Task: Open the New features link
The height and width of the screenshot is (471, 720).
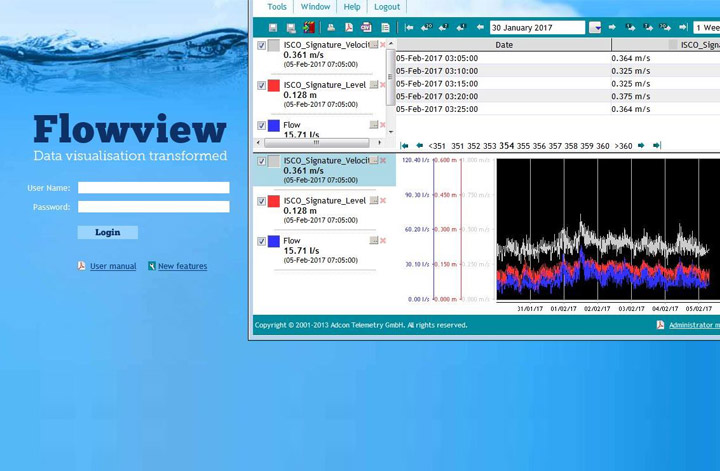Action: point(182,266)
